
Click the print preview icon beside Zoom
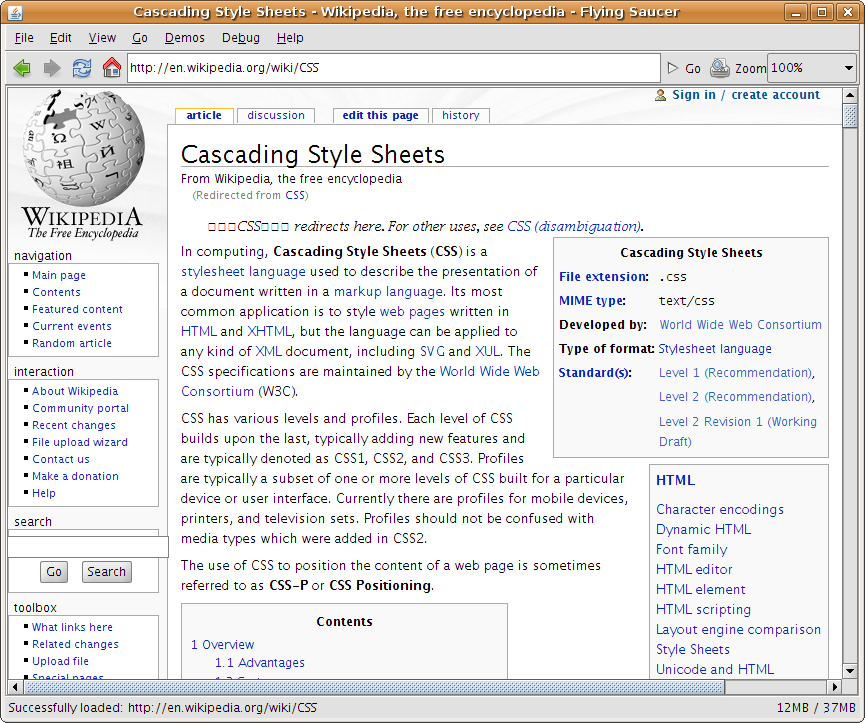[719, 68]
